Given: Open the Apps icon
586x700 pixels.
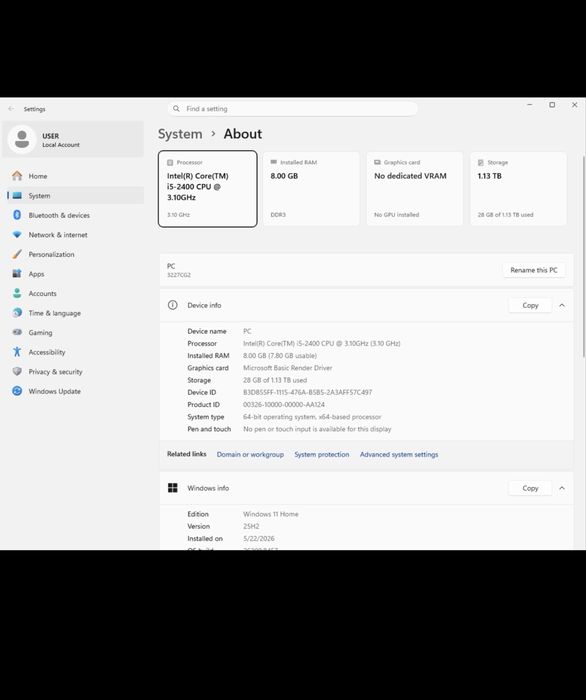Looking at the screenshot, I should (x=17, y=274).
